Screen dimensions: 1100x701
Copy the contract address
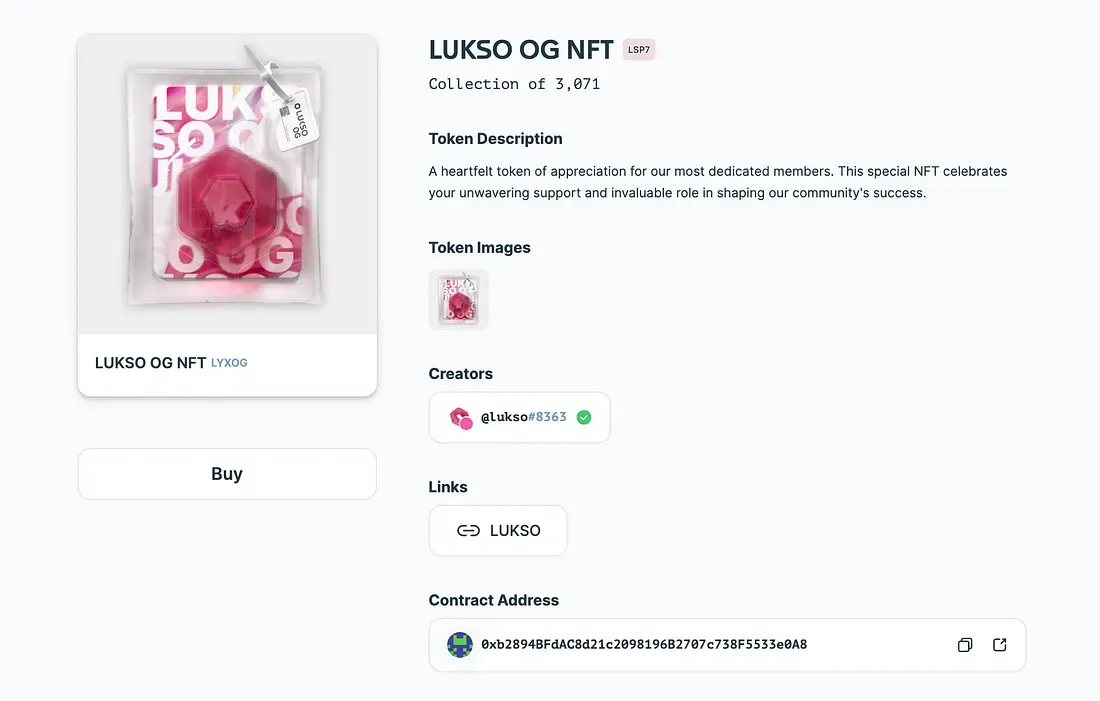click(x=964, y=645)
